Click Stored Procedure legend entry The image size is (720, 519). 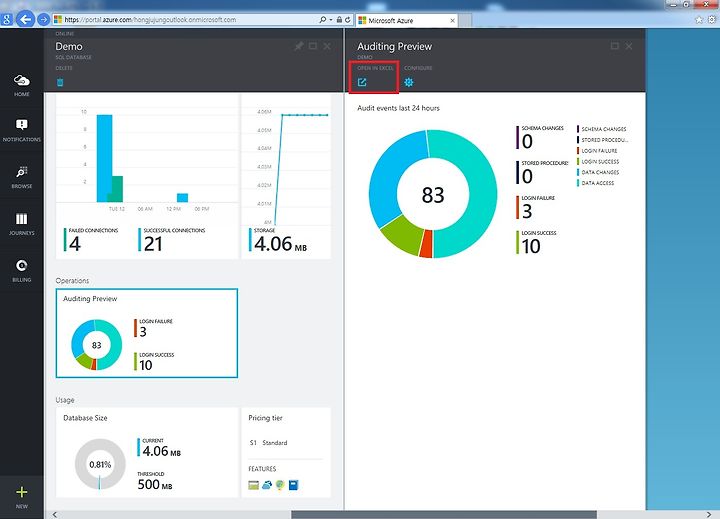(x=604, y=140)
